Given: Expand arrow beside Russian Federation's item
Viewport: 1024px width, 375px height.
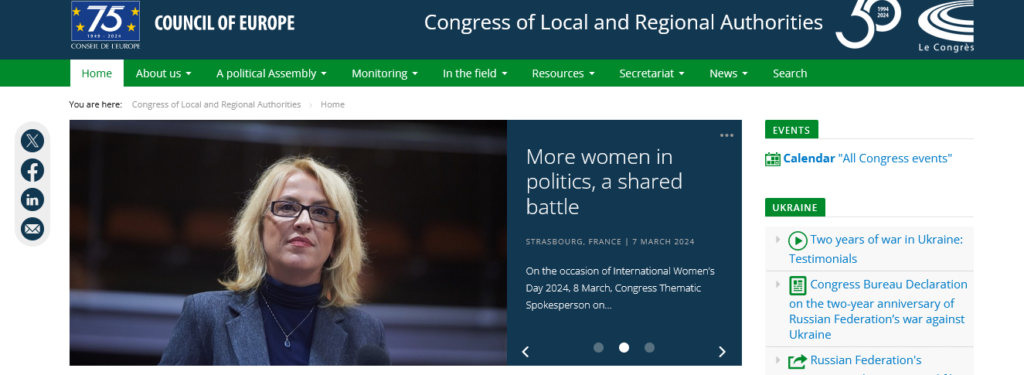Looking at the screenshot, I should coord(778,360).
